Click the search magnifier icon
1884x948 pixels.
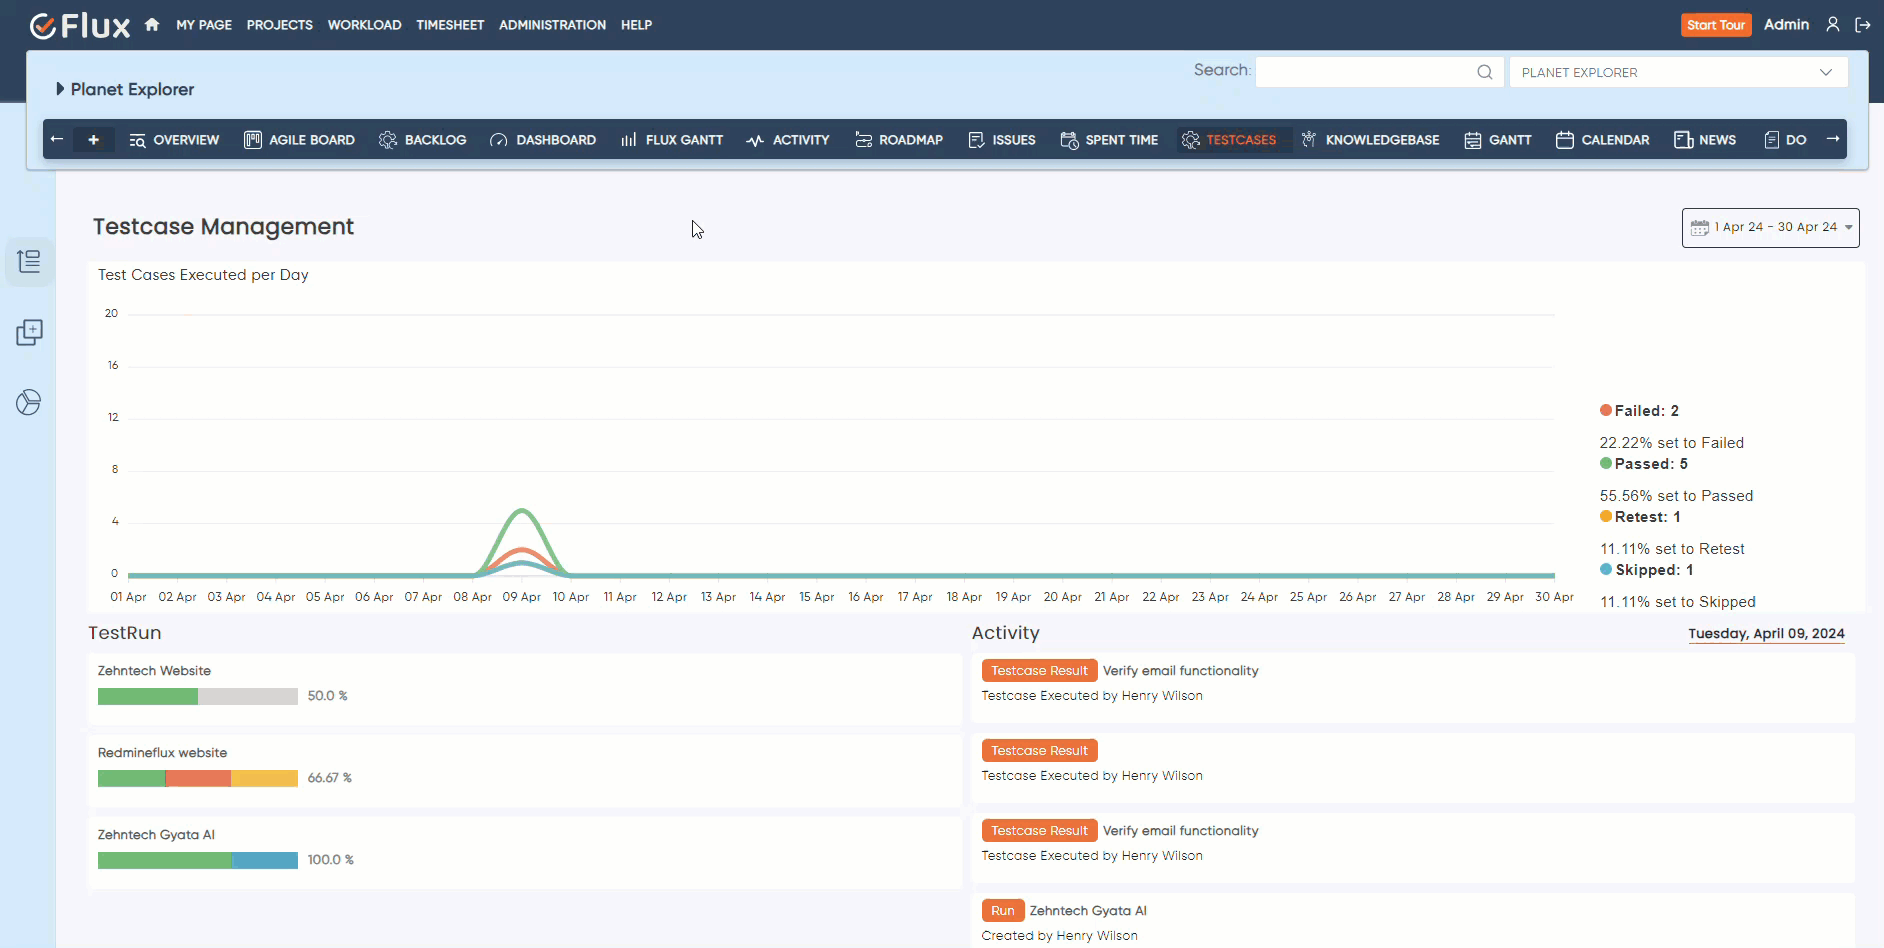pos(1484,72)
